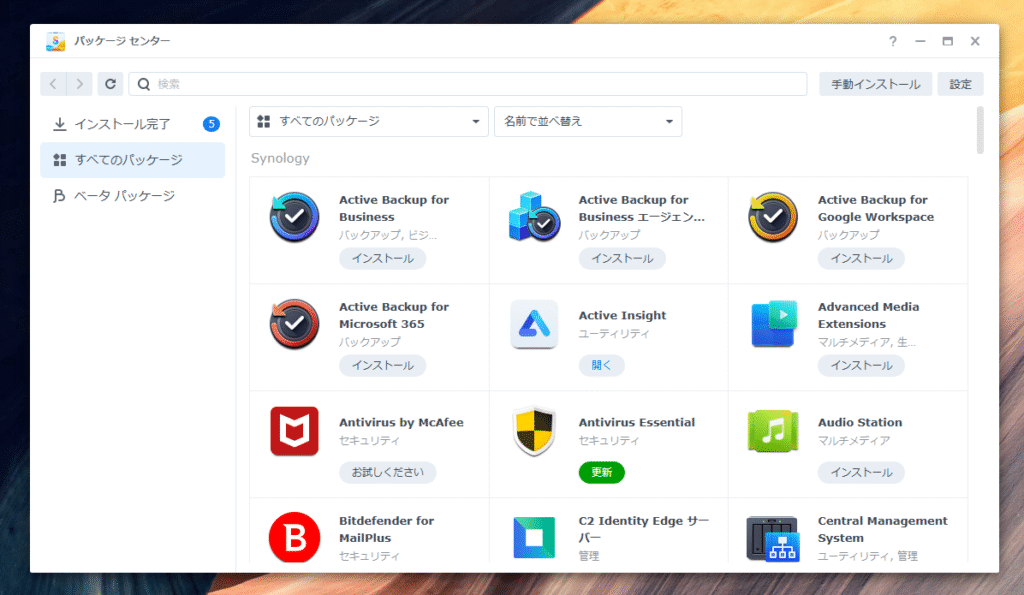This screenshot has height=595, width=1024.
Task: Open the 名前で並べ替え sort dropdown
Action: pyautogui.click(x=588, y=121)
